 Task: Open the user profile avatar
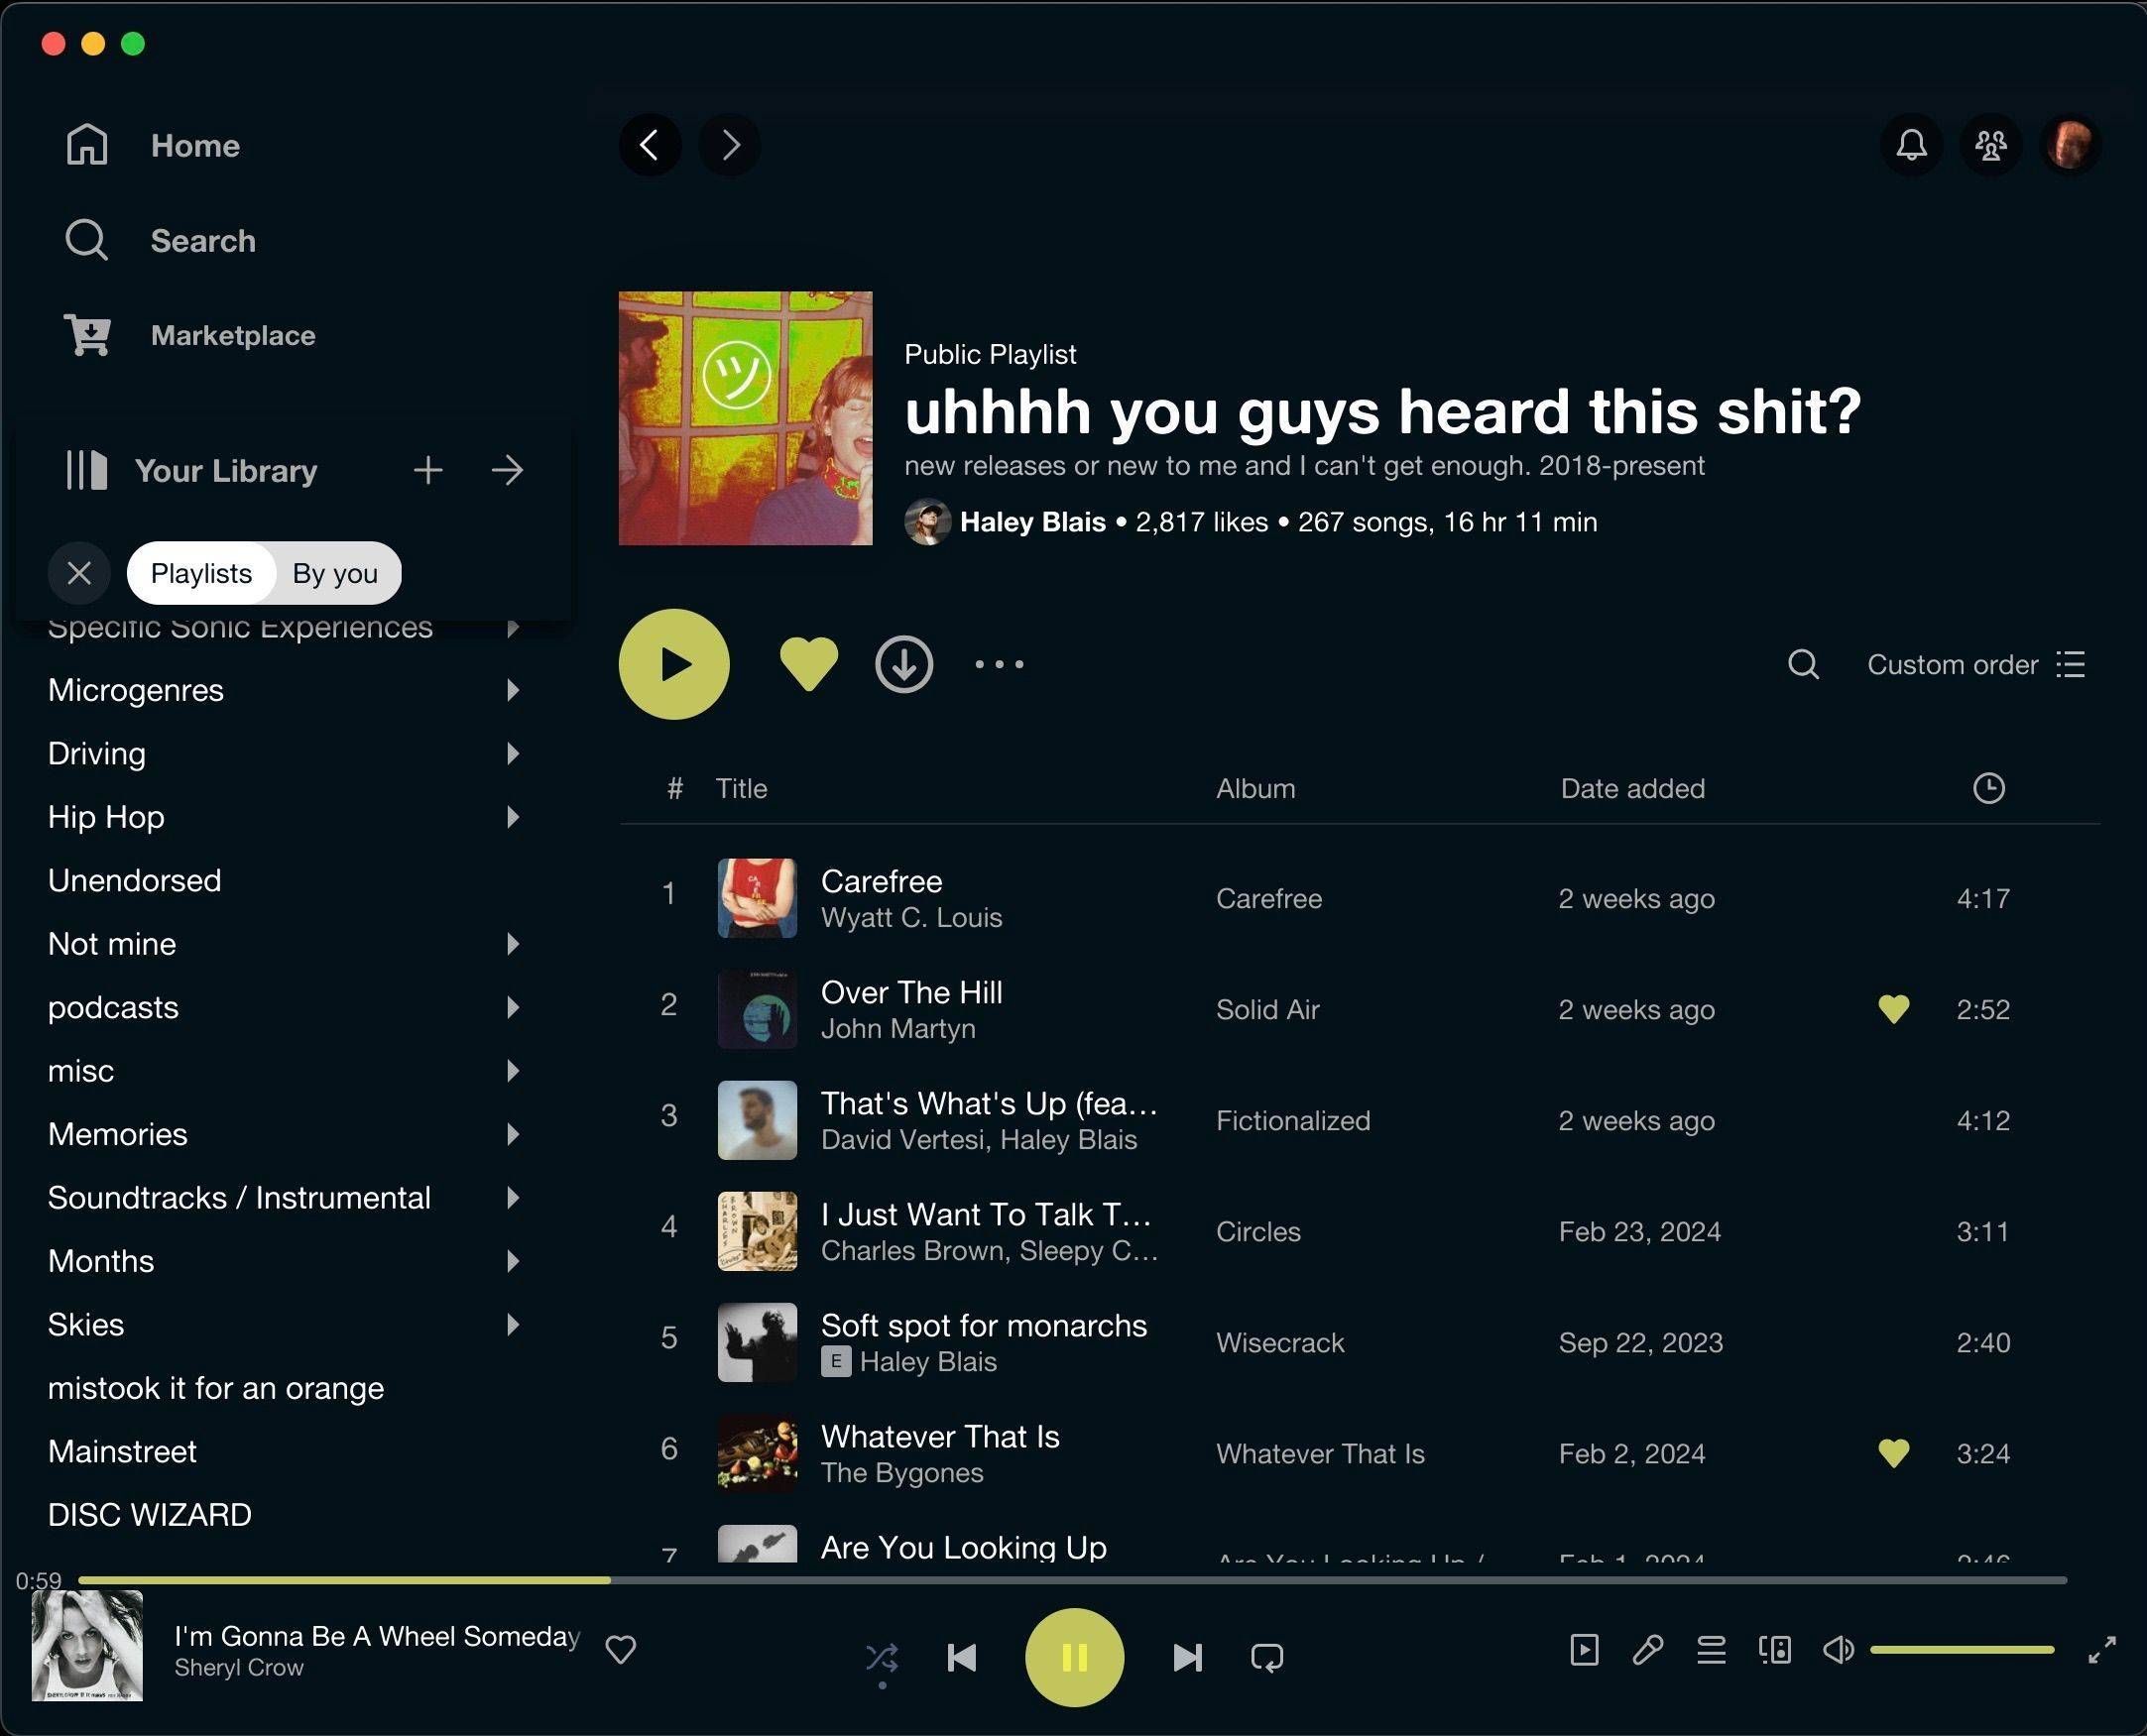coord(2070,145)
